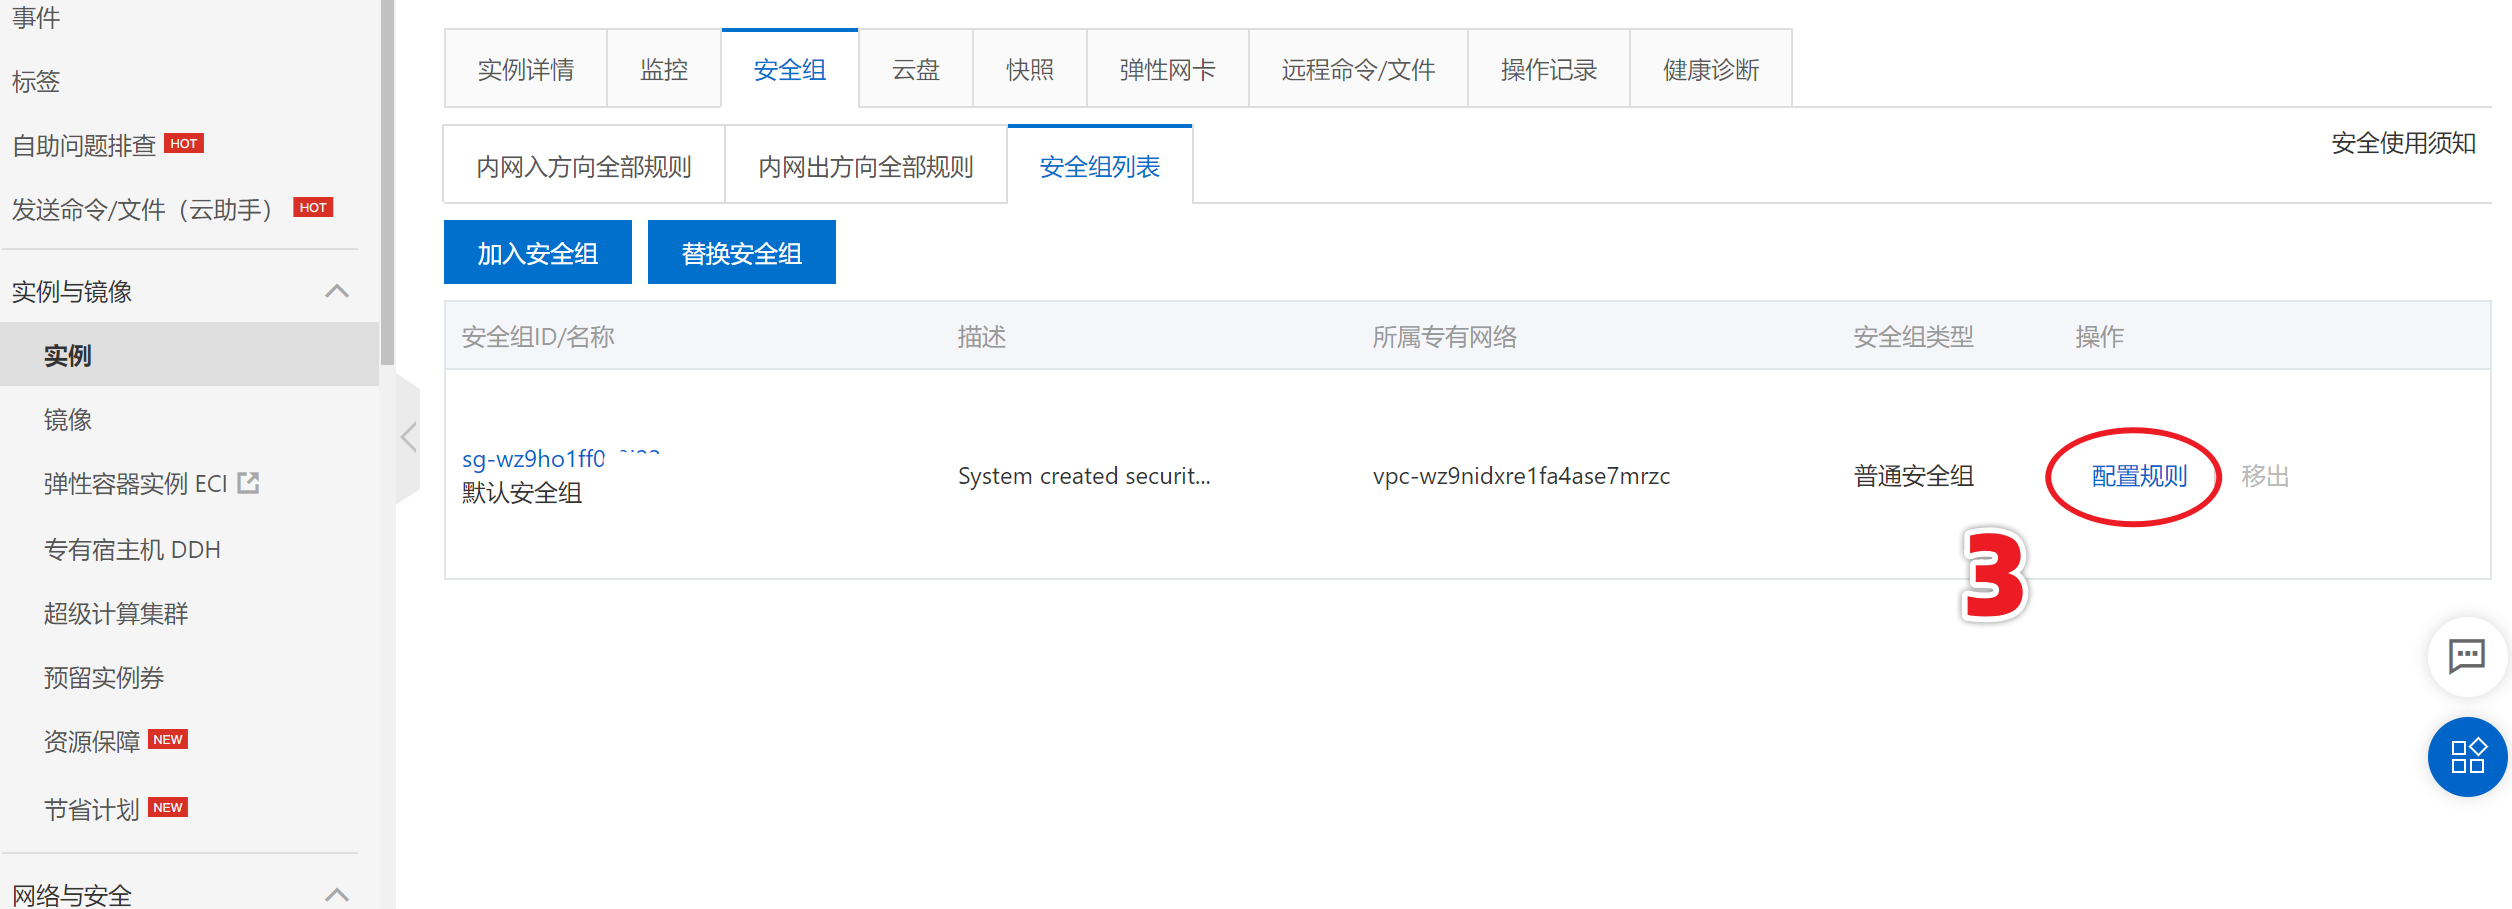
Task: Collapse the 网络与安全 section chevron
Action: (337, 894)
